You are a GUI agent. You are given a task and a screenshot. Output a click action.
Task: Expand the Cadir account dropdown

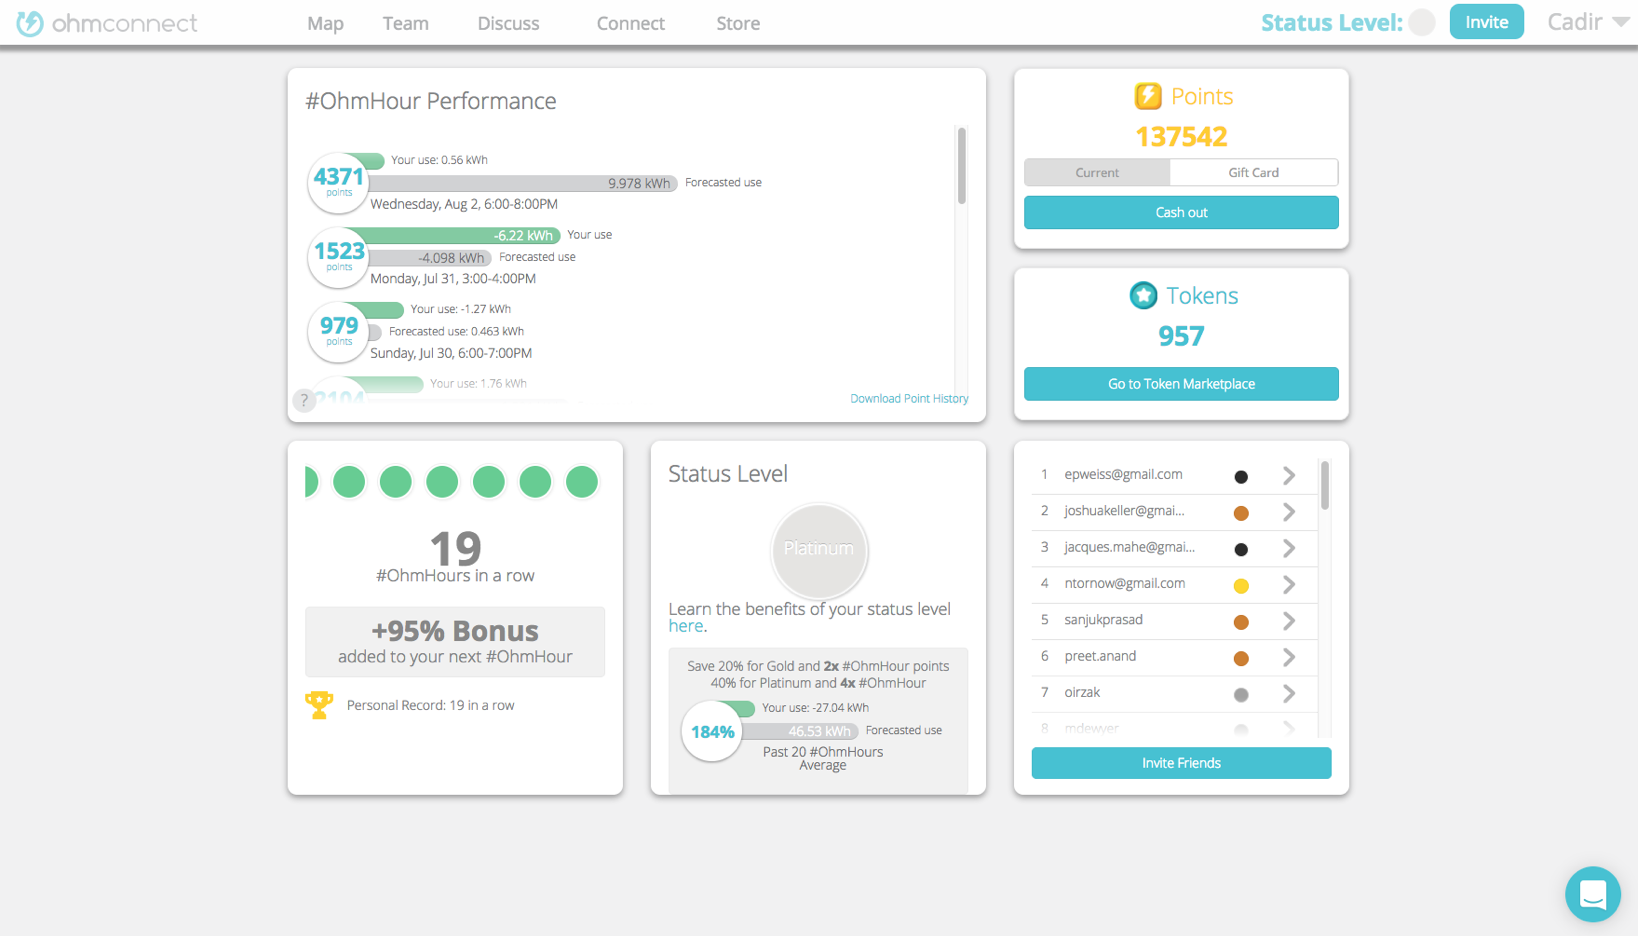(x=1588, y=22)
